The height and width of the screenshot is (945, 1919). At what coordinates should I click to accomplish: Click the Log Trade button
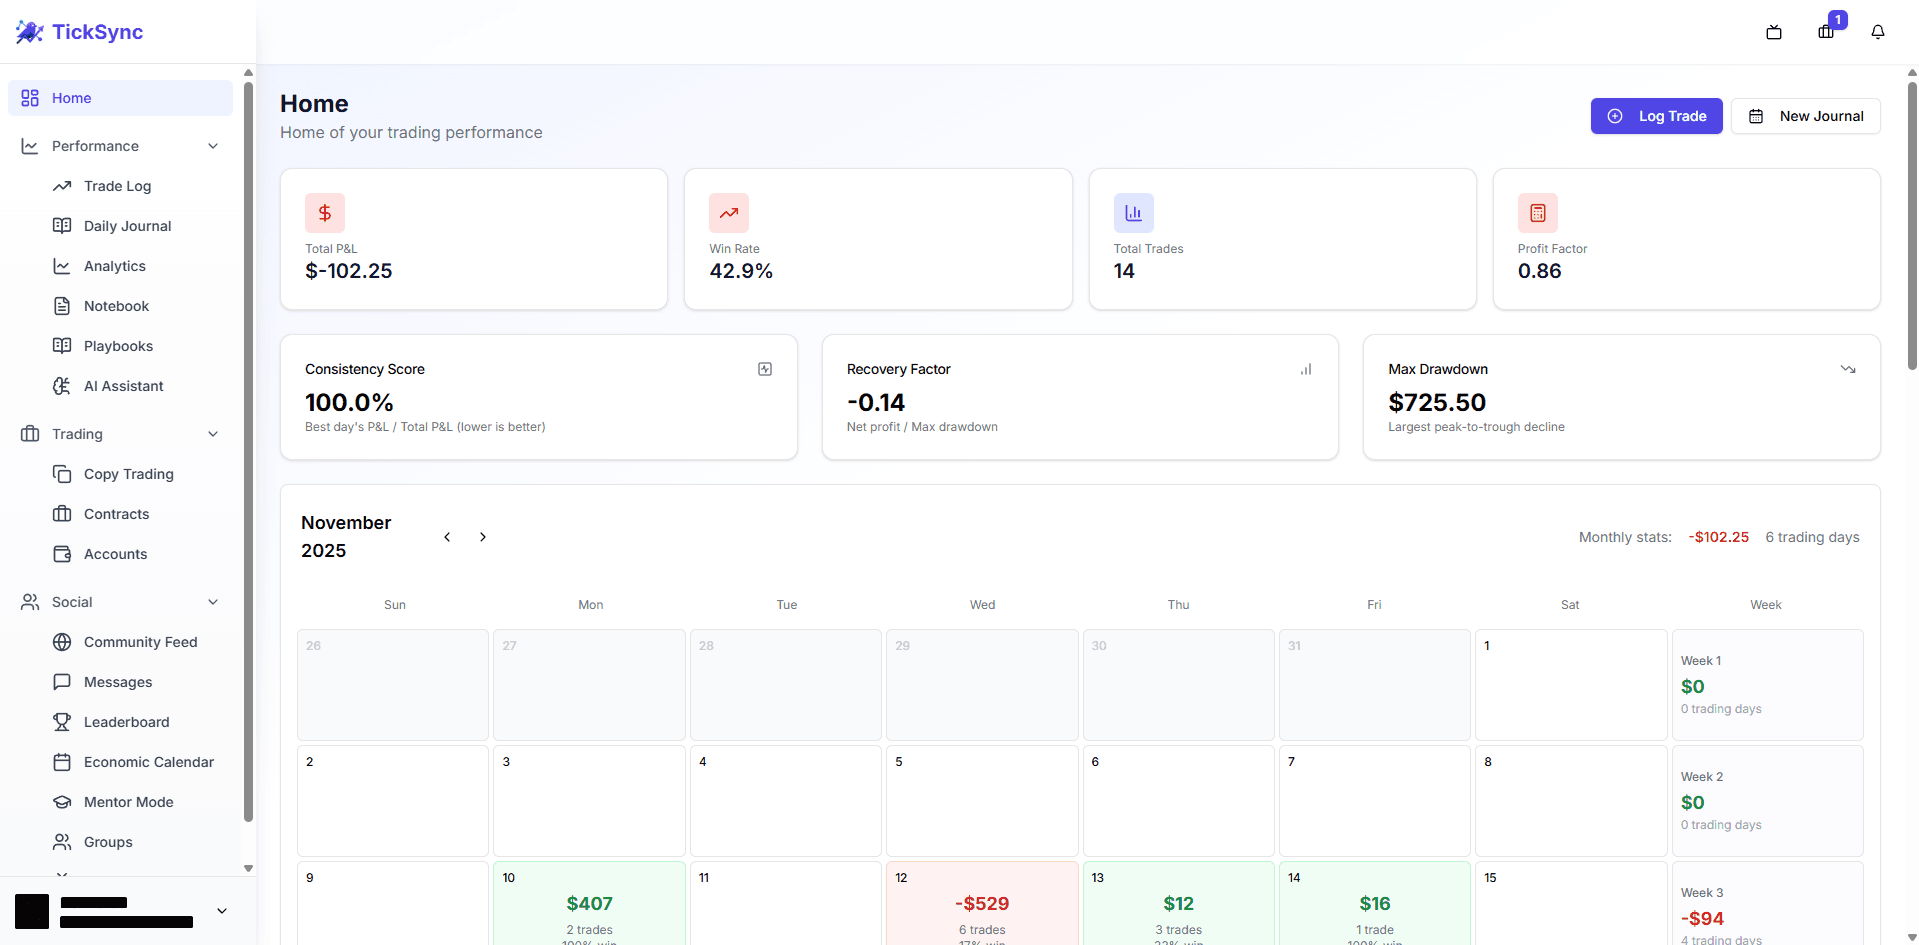tap(1656, 116)
